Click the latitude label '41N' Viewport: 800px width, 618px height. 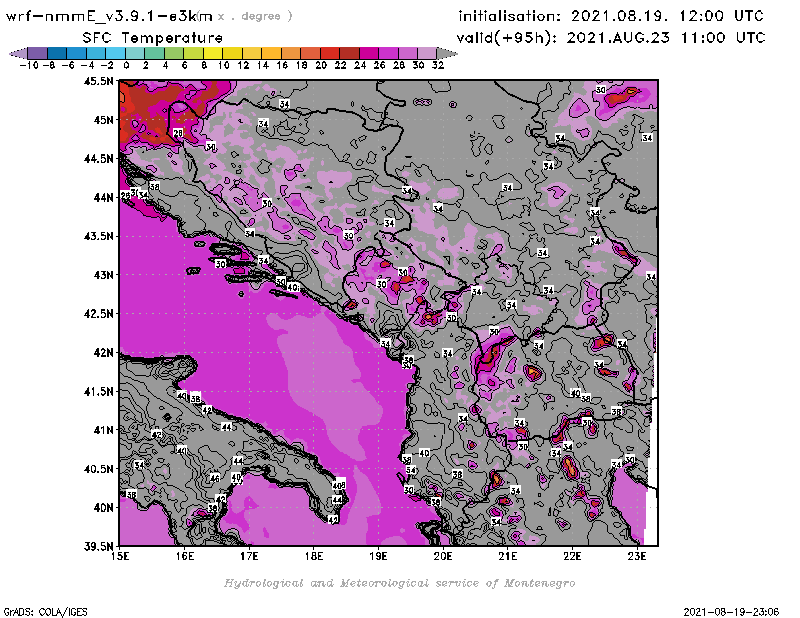point(103,430)
